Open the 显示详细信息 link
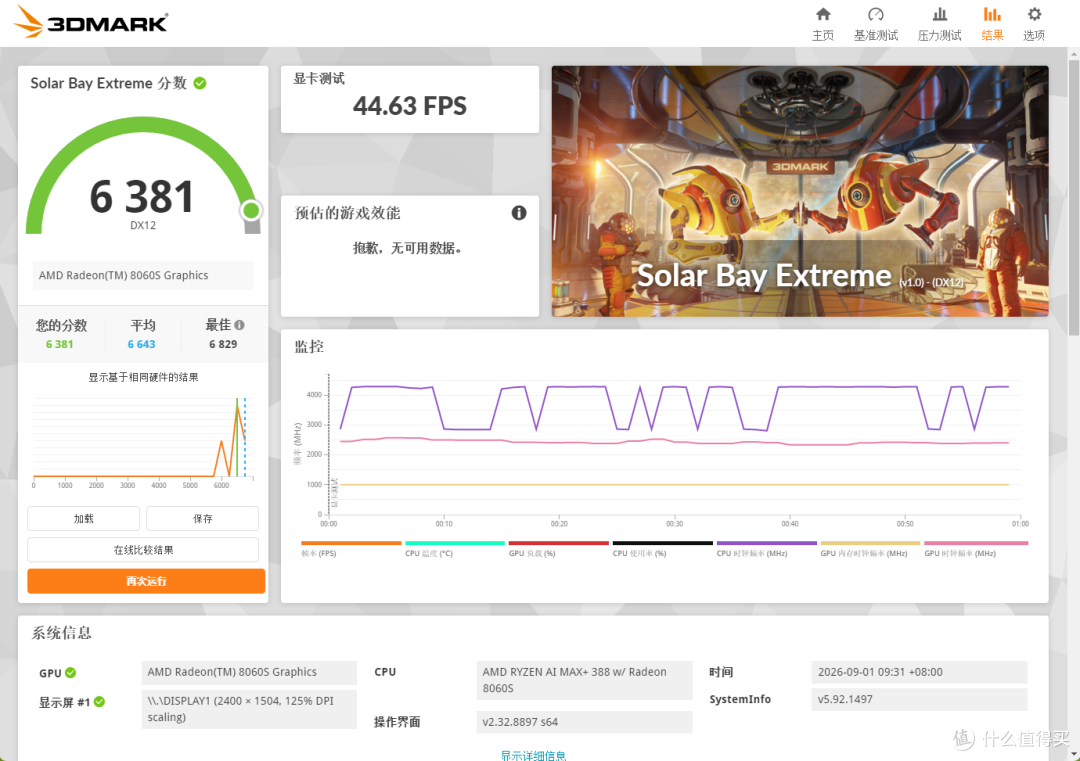The height and width of the screenshot is (761, 1080). 533,755
